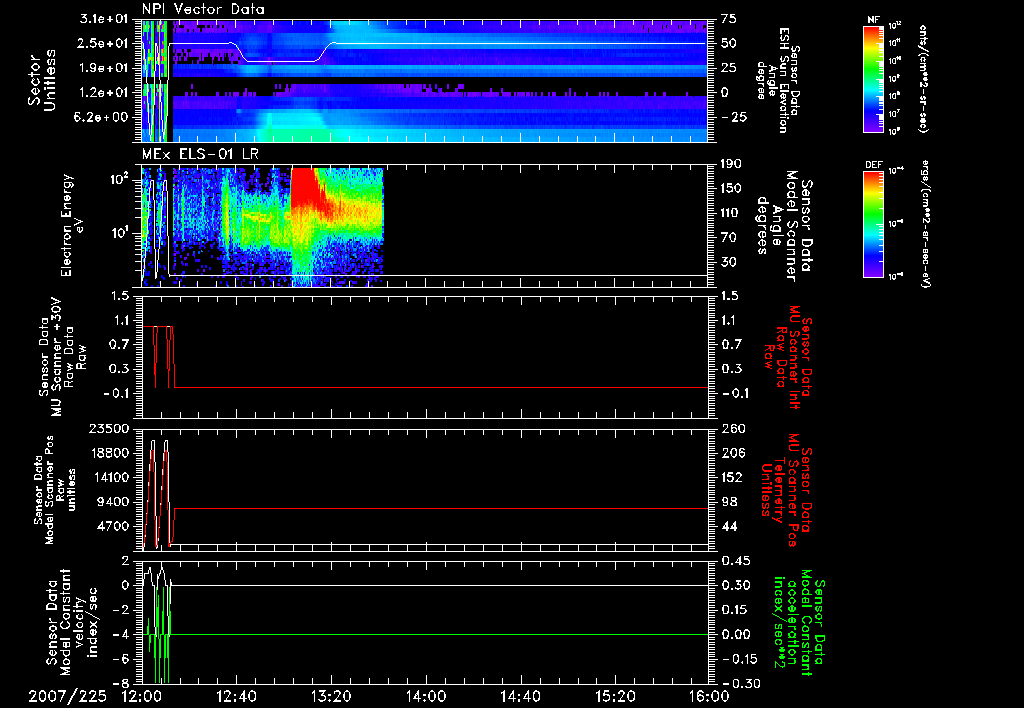Click the 190 scanner angle tick label
Viewport: 1024px width, 708px height.
click(731, 164)
